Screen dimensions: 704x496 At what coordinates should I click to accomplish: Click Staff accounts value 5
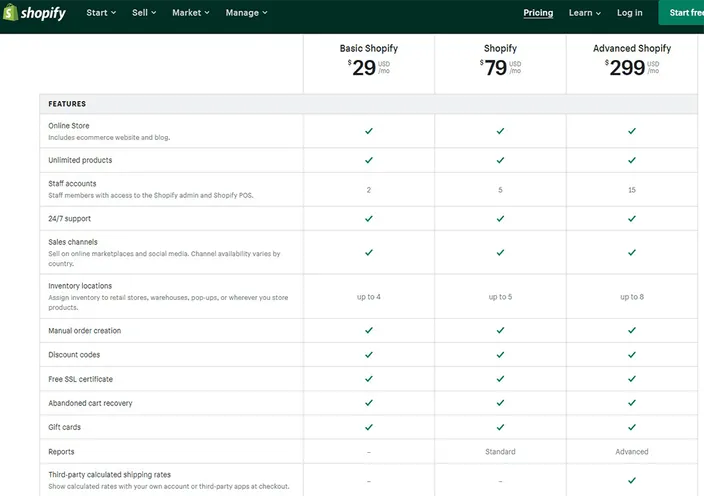pos(500,190)
